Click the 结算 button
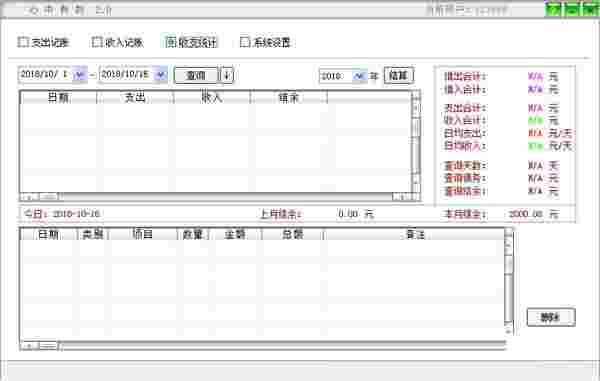 point(398,75)
